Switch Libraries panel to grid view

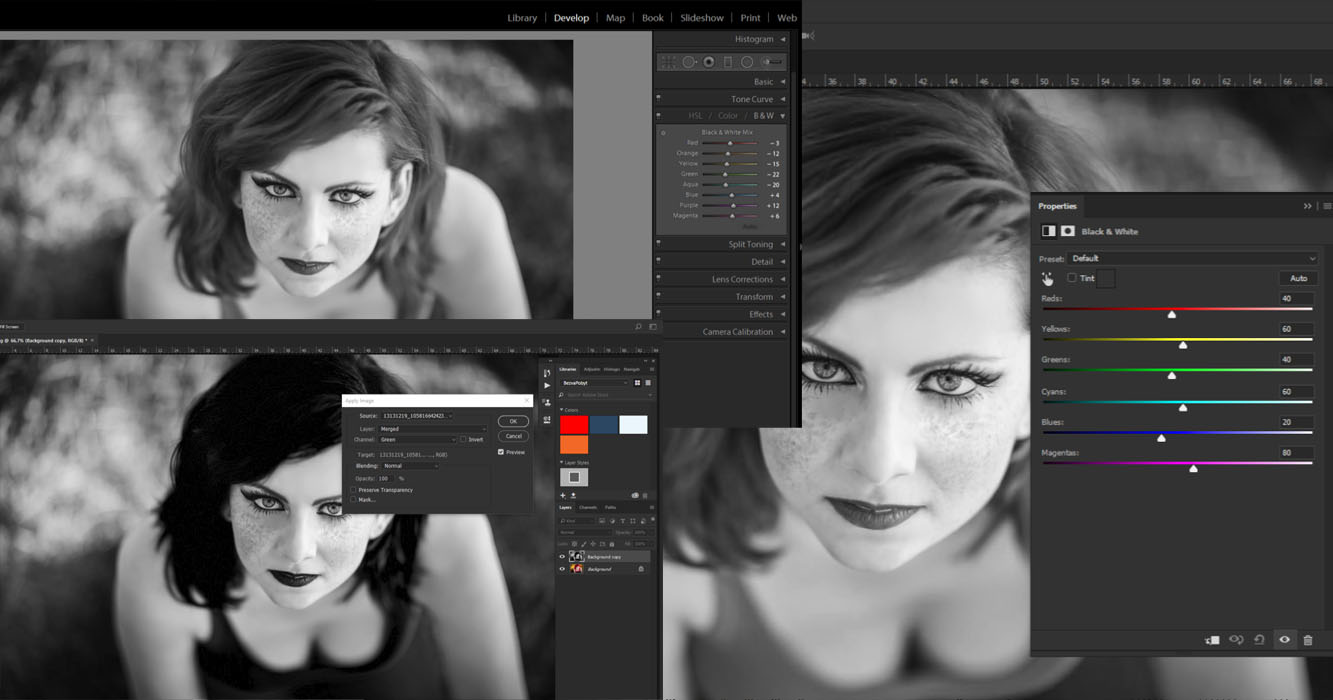click(637, 383)
